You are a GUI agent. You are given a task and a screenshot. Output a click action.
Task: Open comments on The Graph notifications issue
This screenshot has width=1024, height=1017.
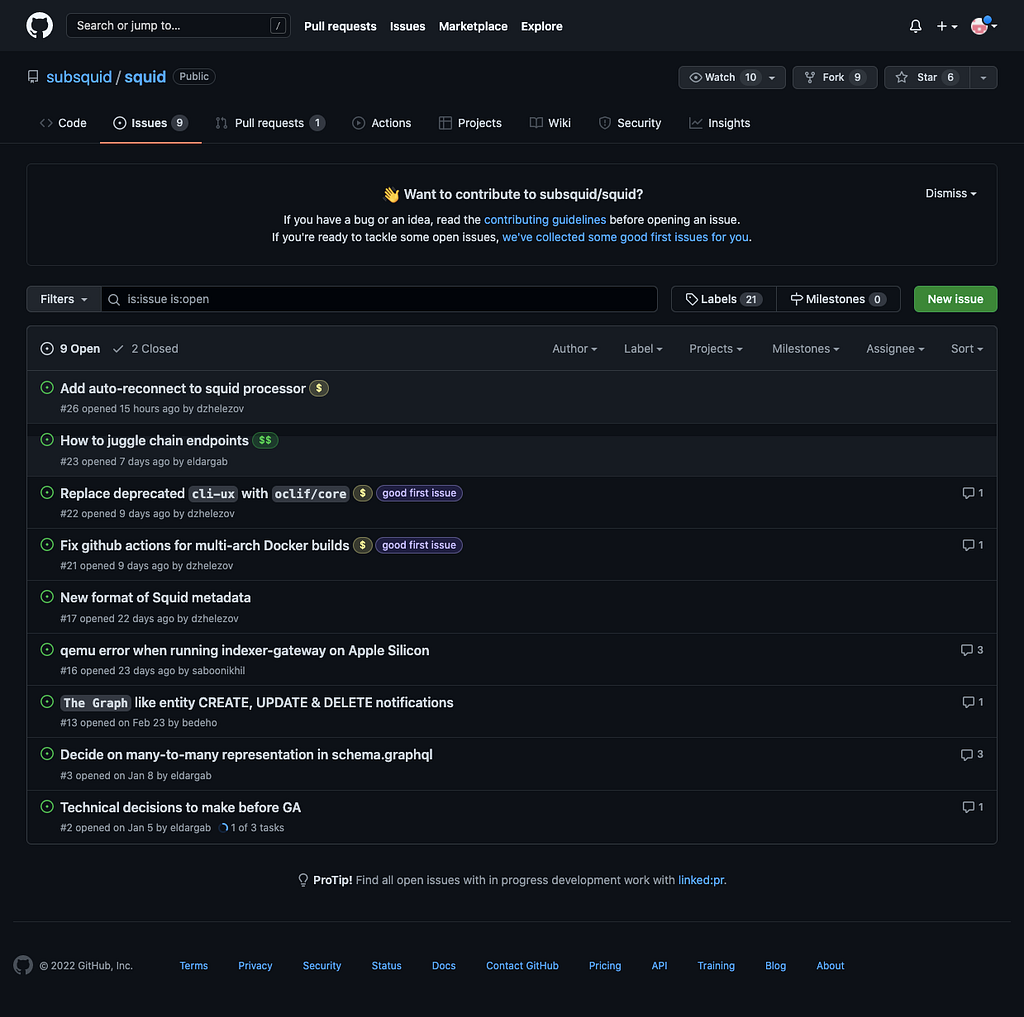click(972, 702)
